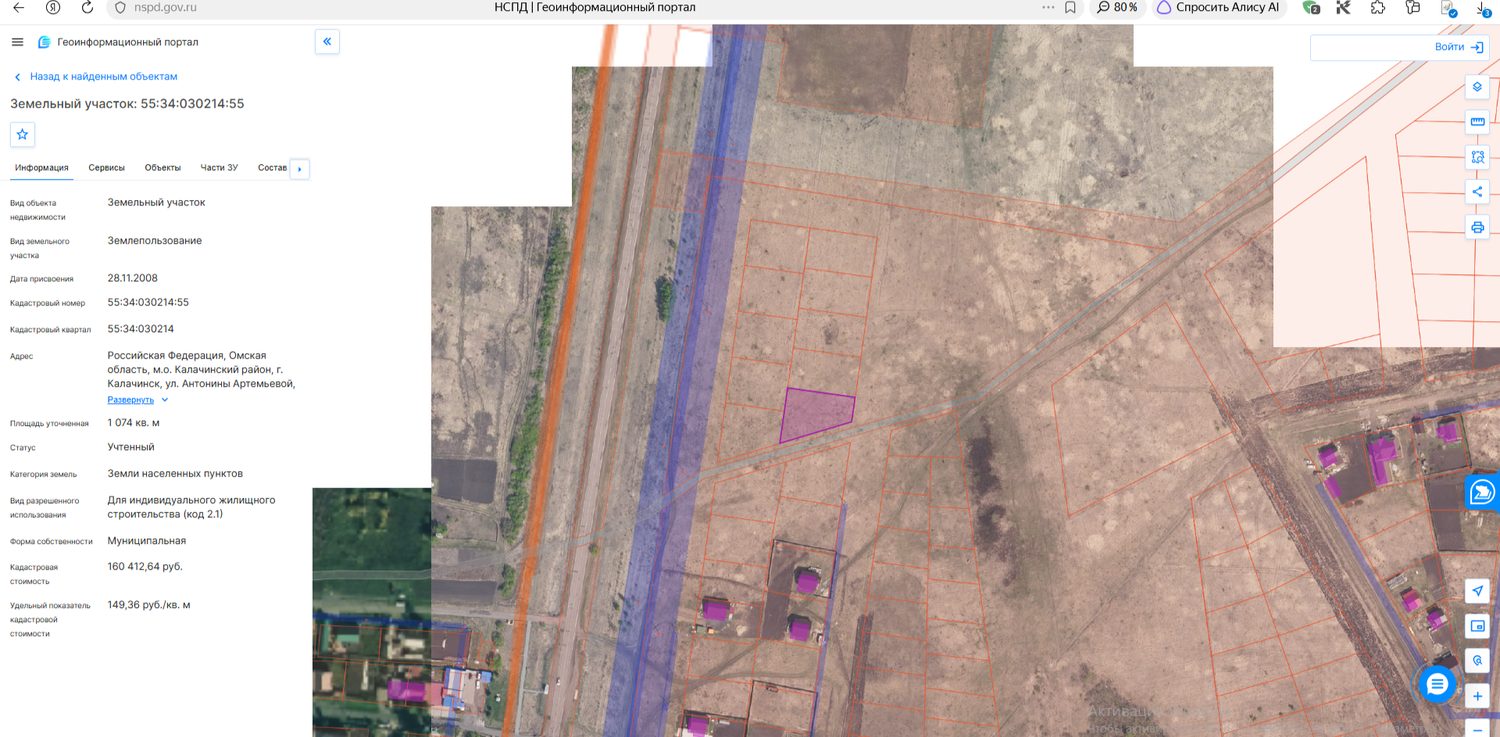Screen dimensions: 1500x737
Task: Switch to the Части ЗУ tab
Action: click(219, 167)
